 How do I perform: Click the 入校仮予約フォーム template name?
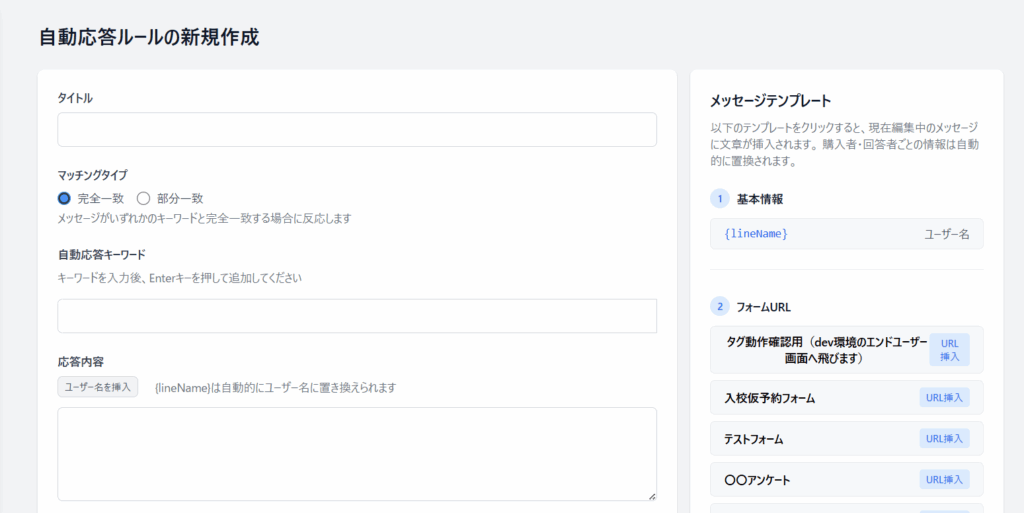770,398
